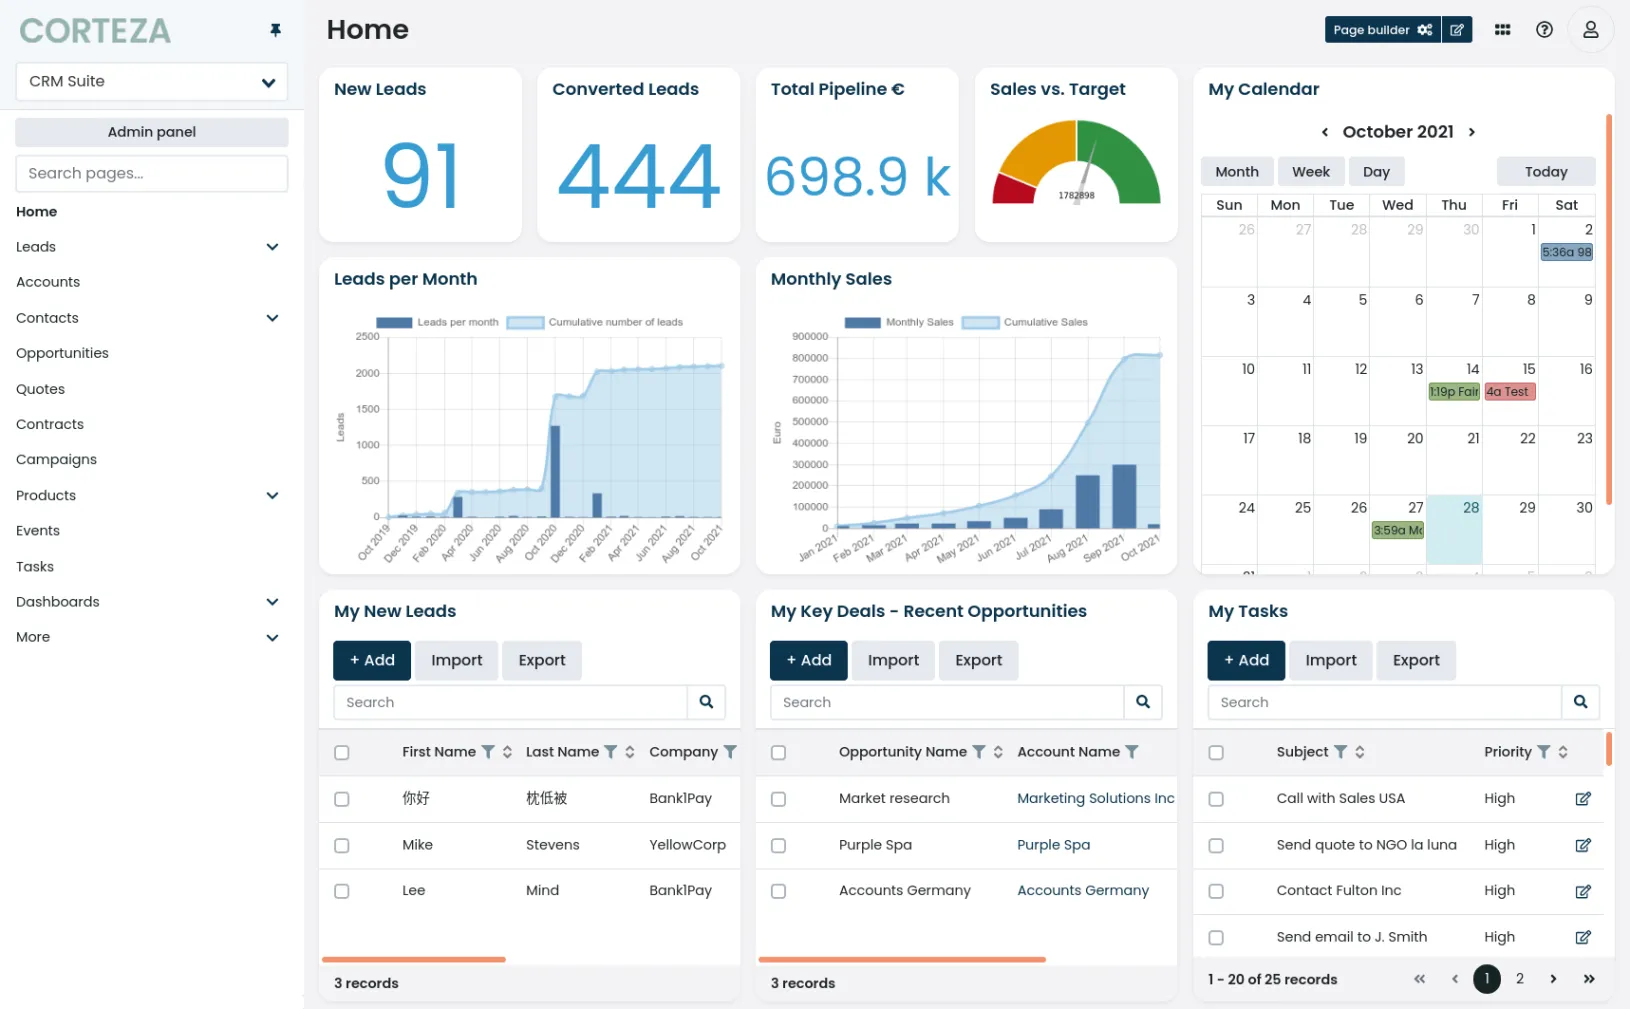Go to next calendar month arrow

[x=1471, y=132]
